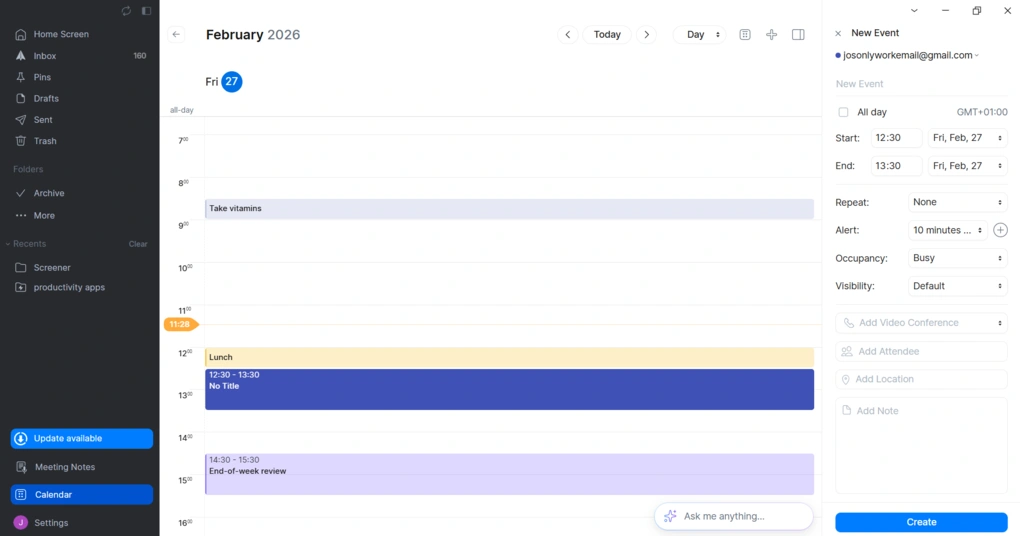Image resolution: width=1020 pixels, height=536 pixels.
Task: Open Inbox in the sidebar
Action: pos(45,56)
